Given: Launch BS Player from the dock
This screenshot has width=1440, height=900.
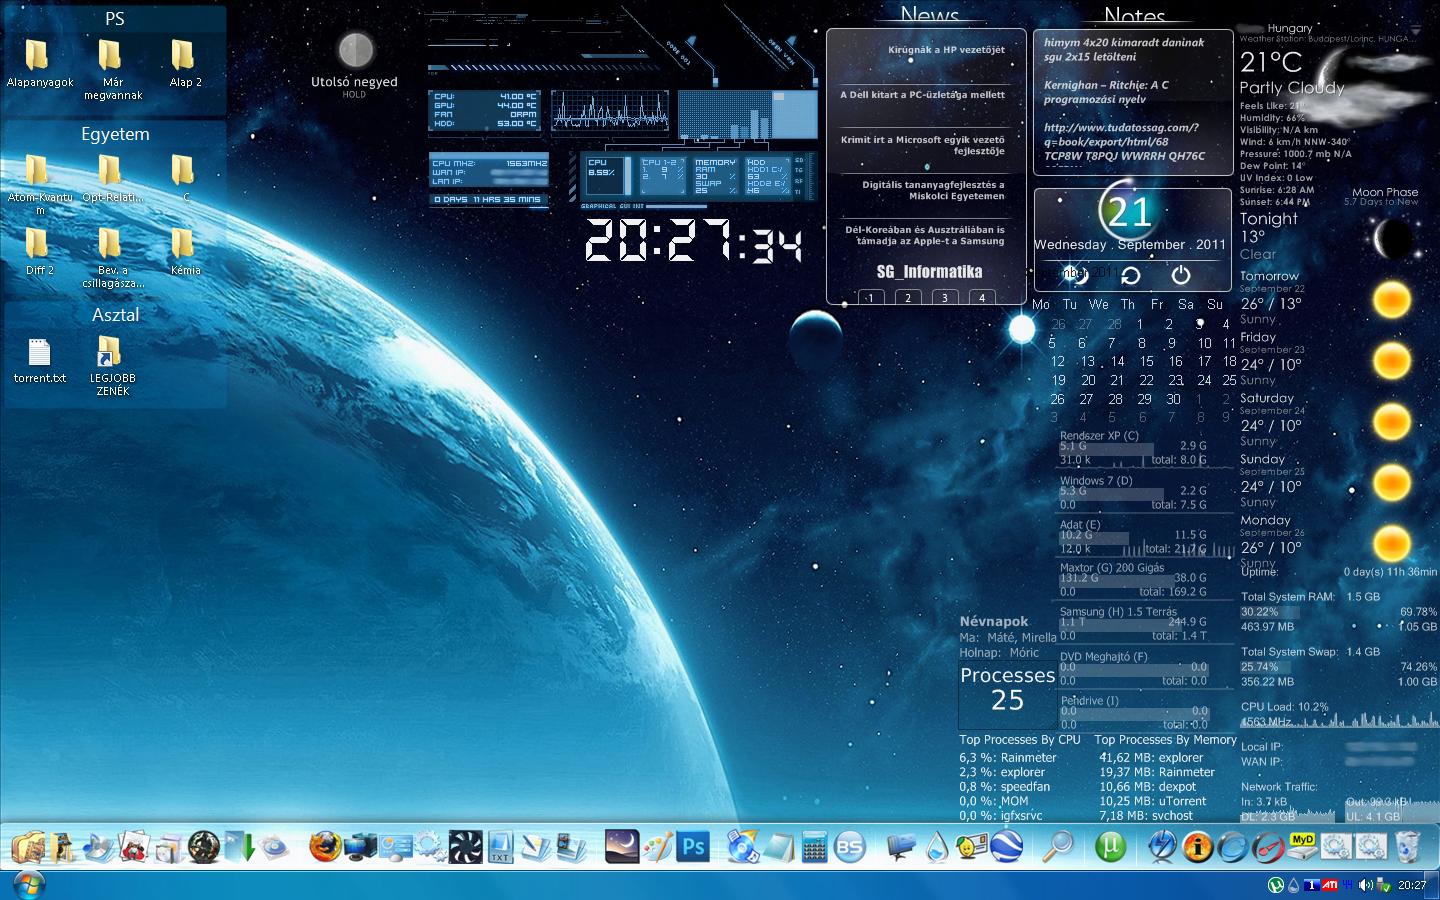Looking at the screenshot, I should pos(850,847).
